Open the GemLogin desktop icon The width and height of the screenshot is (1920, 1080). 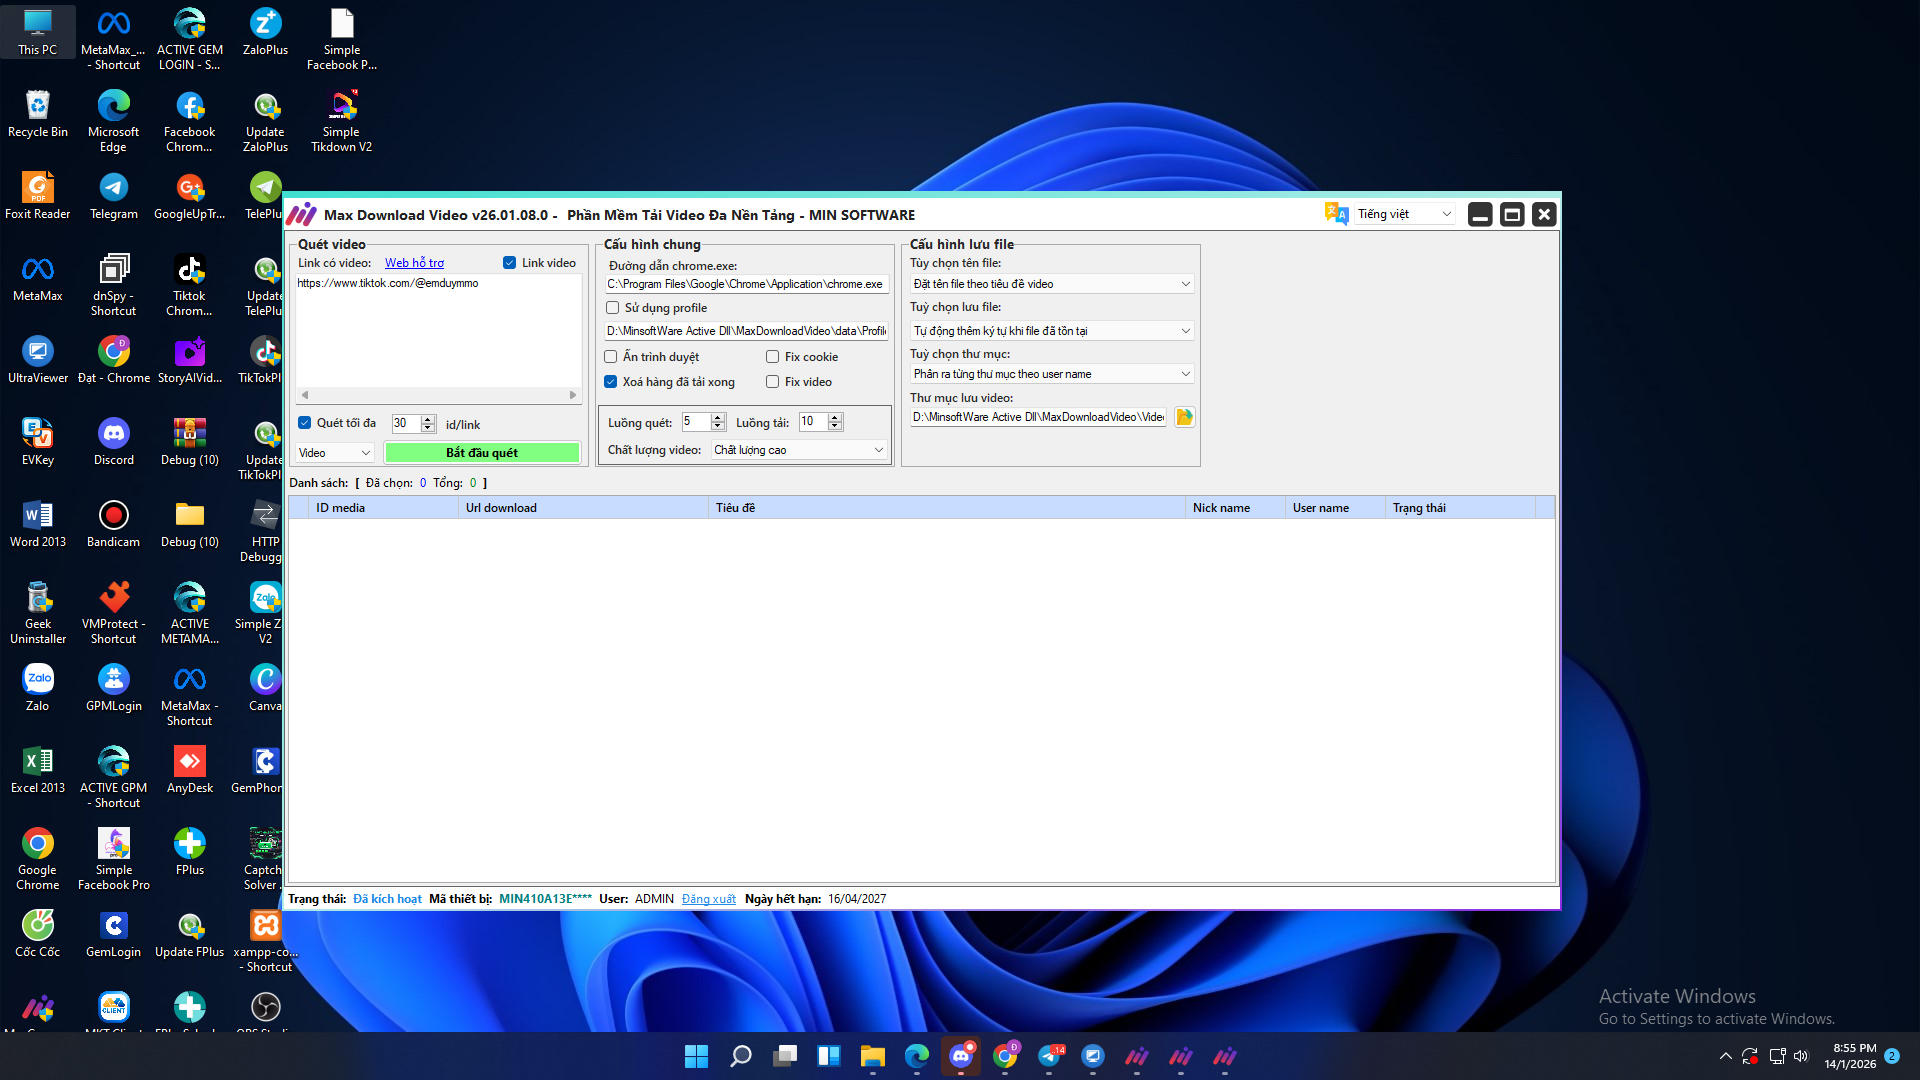point(114,934)
